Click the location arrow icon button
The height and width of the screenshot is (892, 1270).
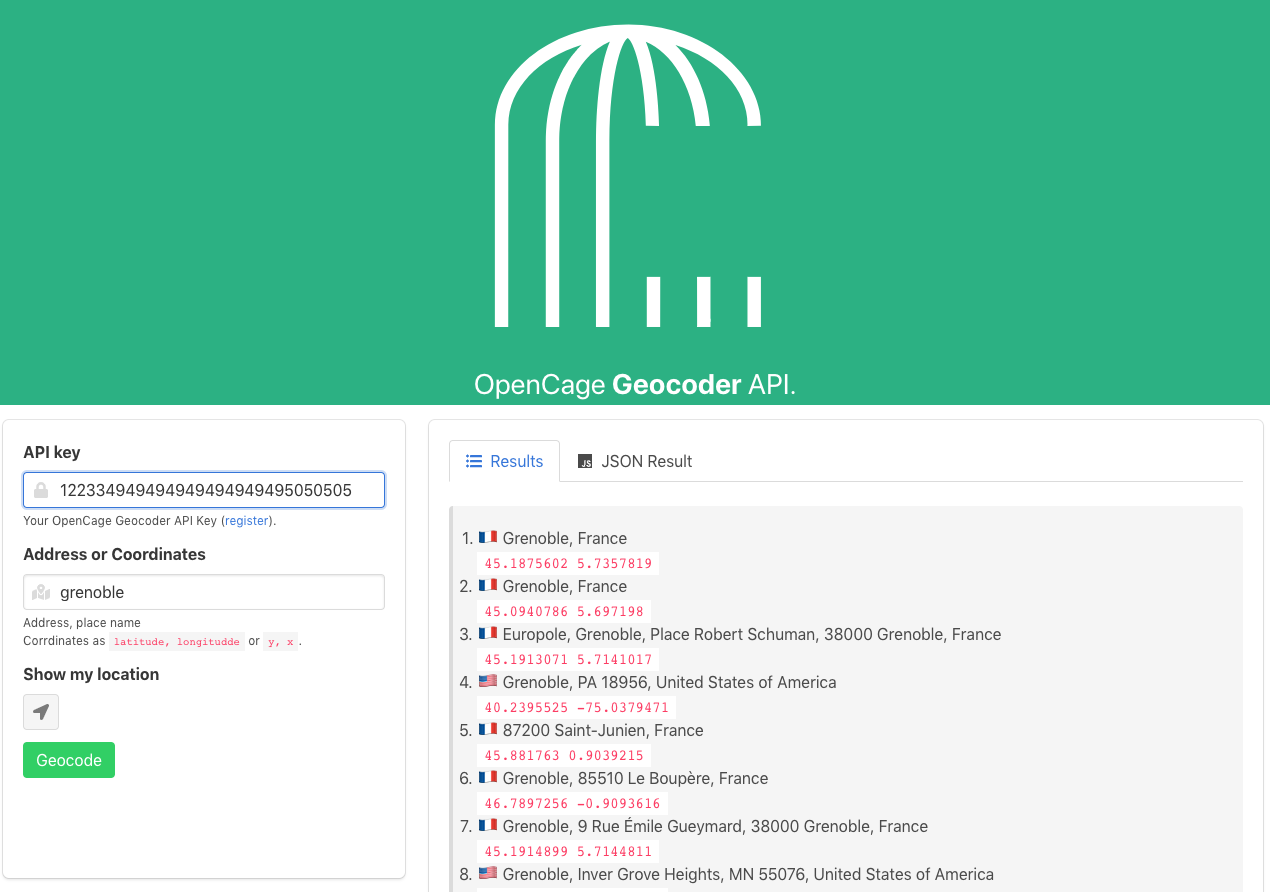click(x=41, y=712)
